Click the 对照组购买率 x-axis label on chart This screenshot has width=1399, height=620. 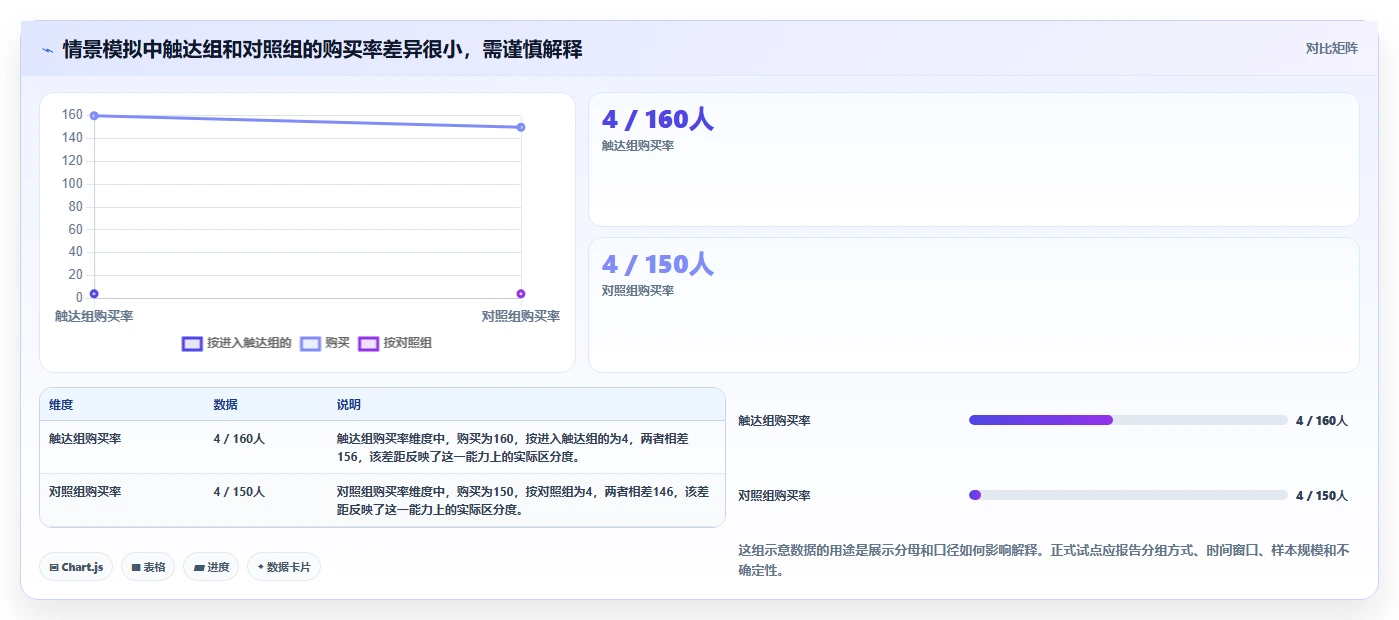tap(520, 316)
